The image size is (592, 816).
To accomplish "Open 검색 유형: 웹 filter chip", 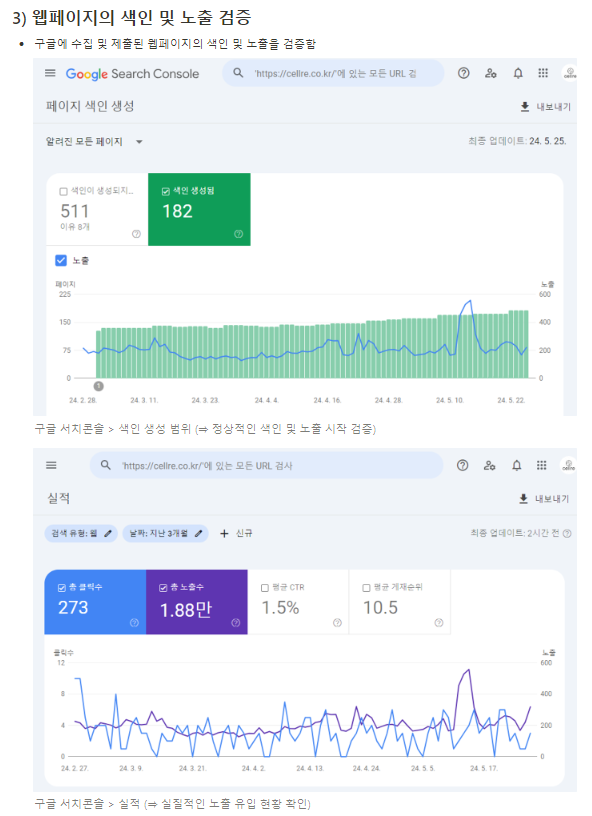I will 81,533.
